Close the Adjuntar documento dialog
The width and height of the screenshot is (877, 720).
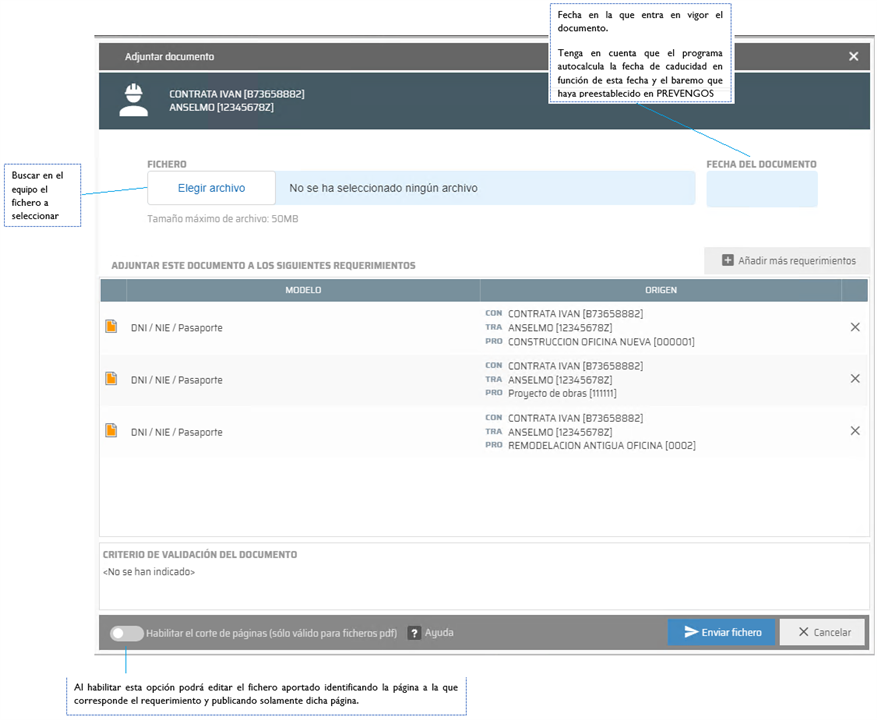(x=854, y=57)
